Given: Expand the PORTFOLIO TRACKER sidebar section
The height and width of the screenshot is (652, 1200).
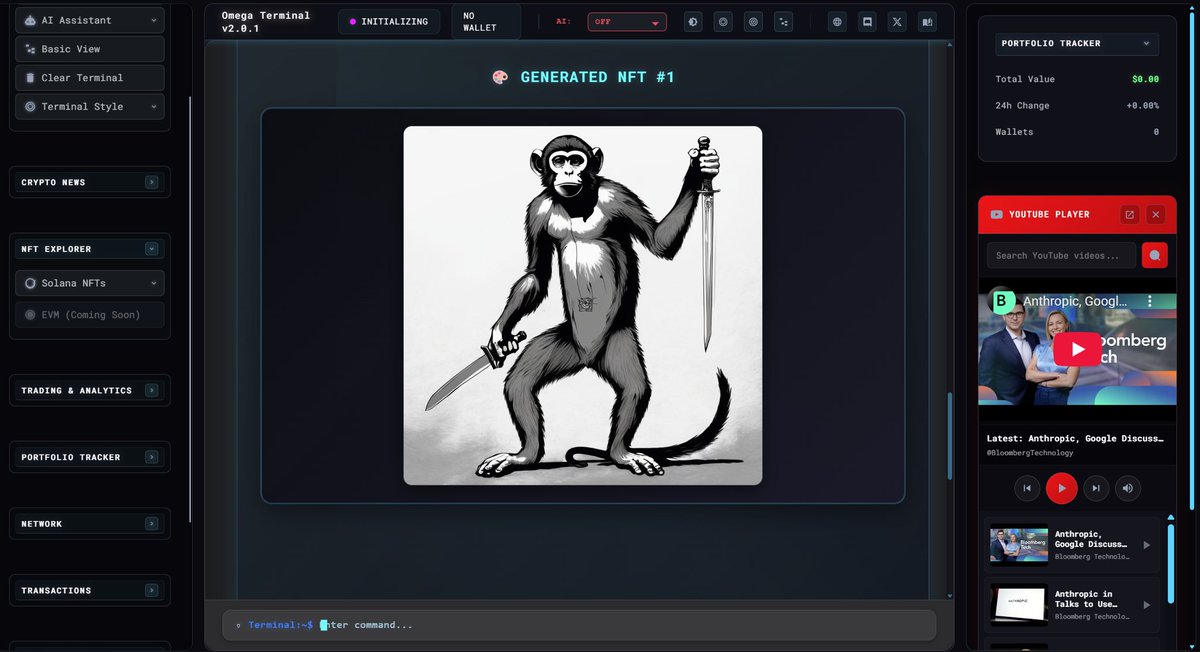Looking at the screenshot, I should 90,457.
